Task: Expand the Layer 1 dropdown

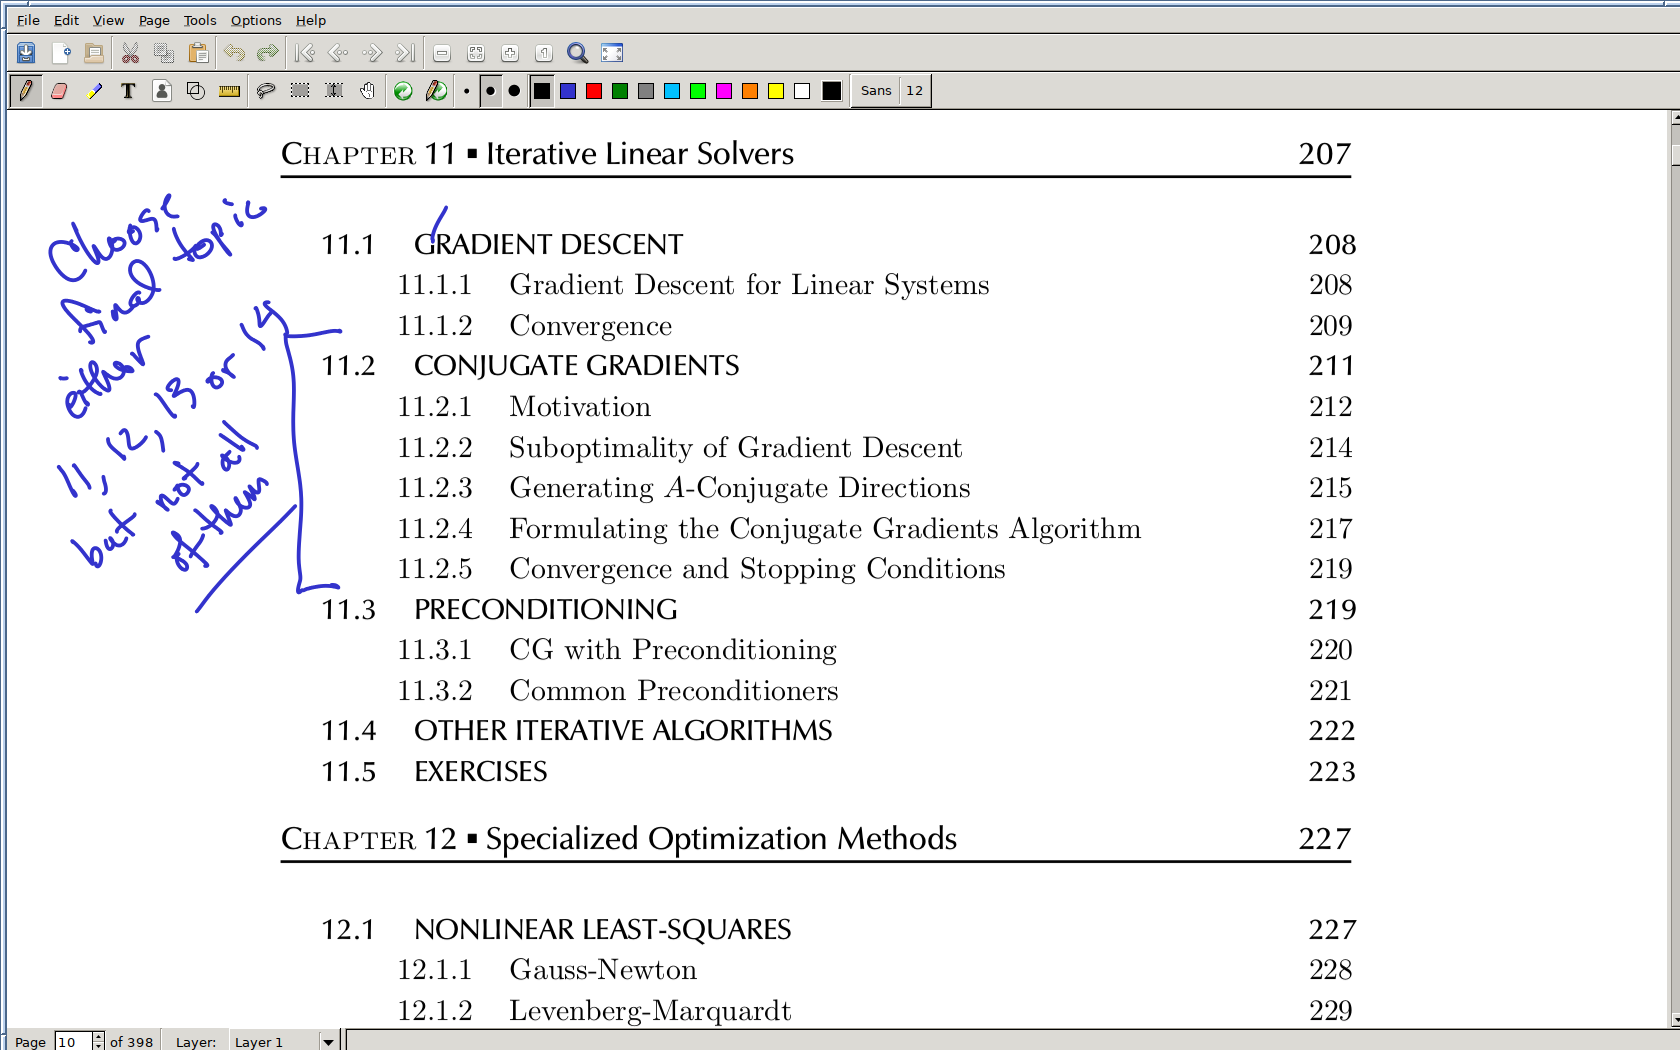Action: point(327,1042)
